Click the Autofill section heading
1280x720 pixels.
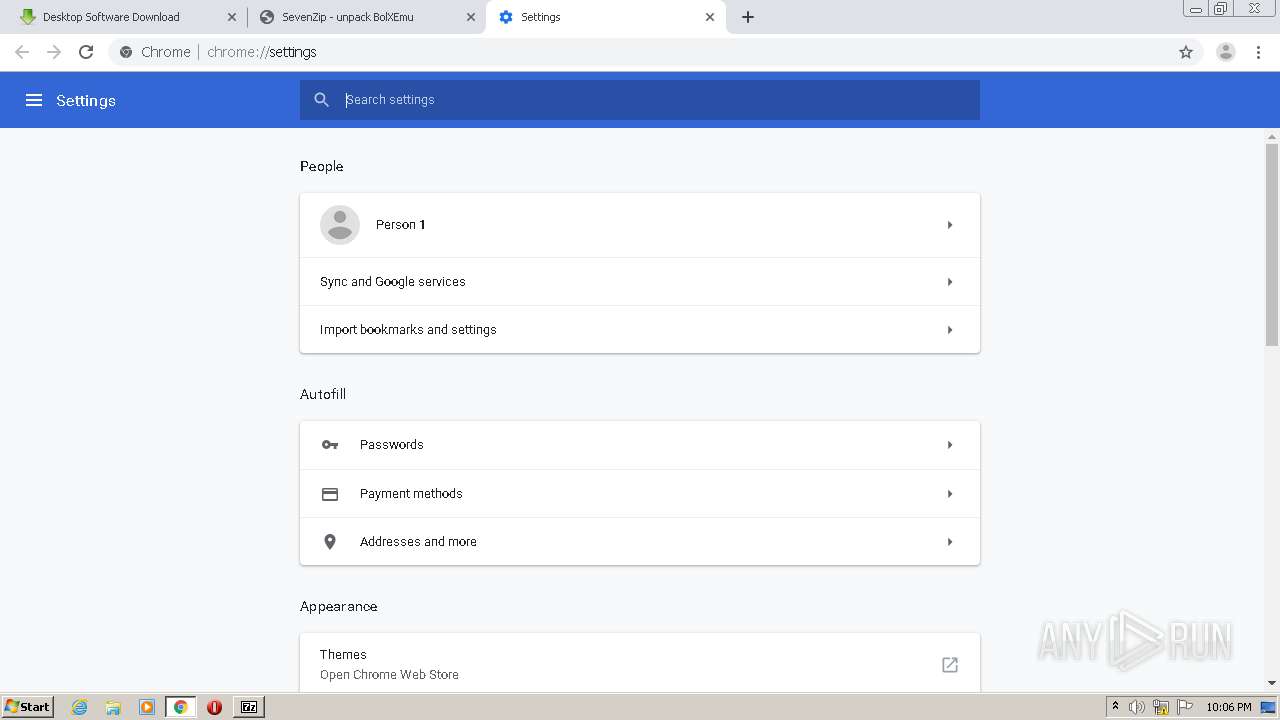click(x=323, y=395)
